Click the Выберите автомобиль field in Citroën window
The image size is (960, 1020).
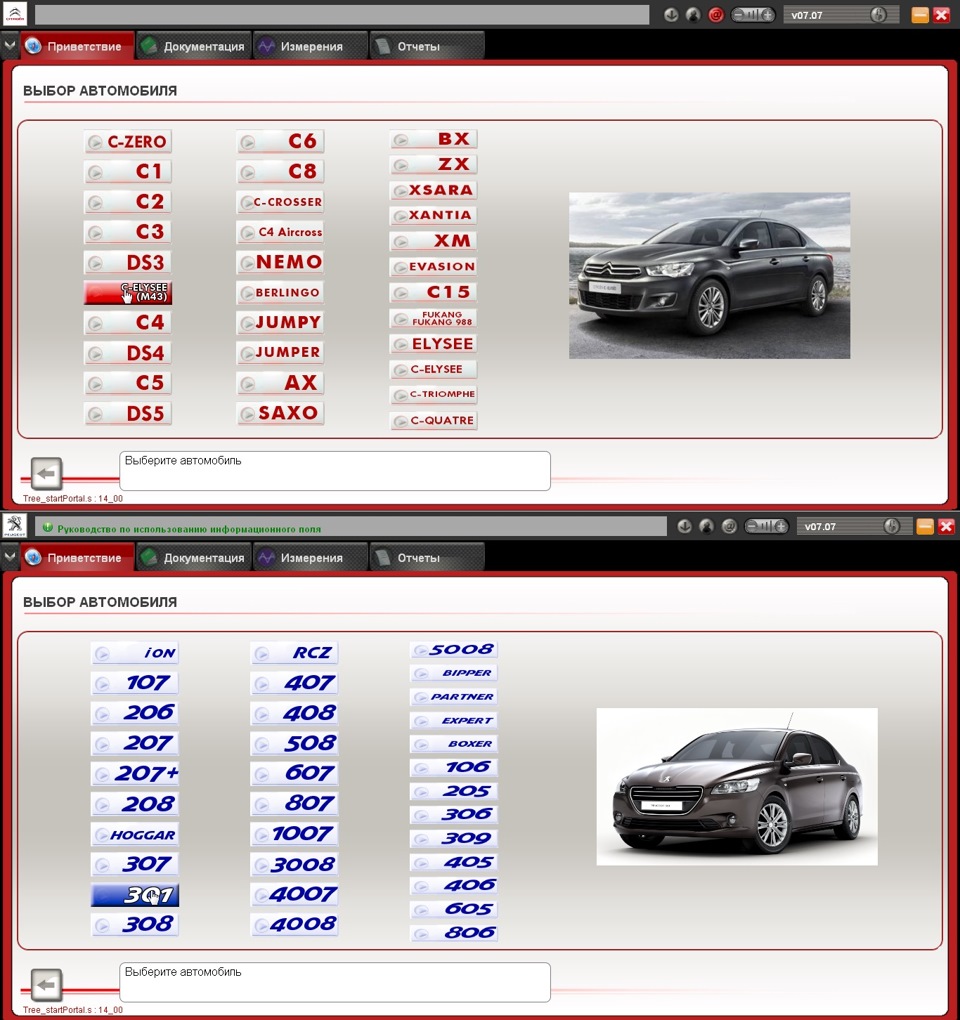[x=335, y=471]
